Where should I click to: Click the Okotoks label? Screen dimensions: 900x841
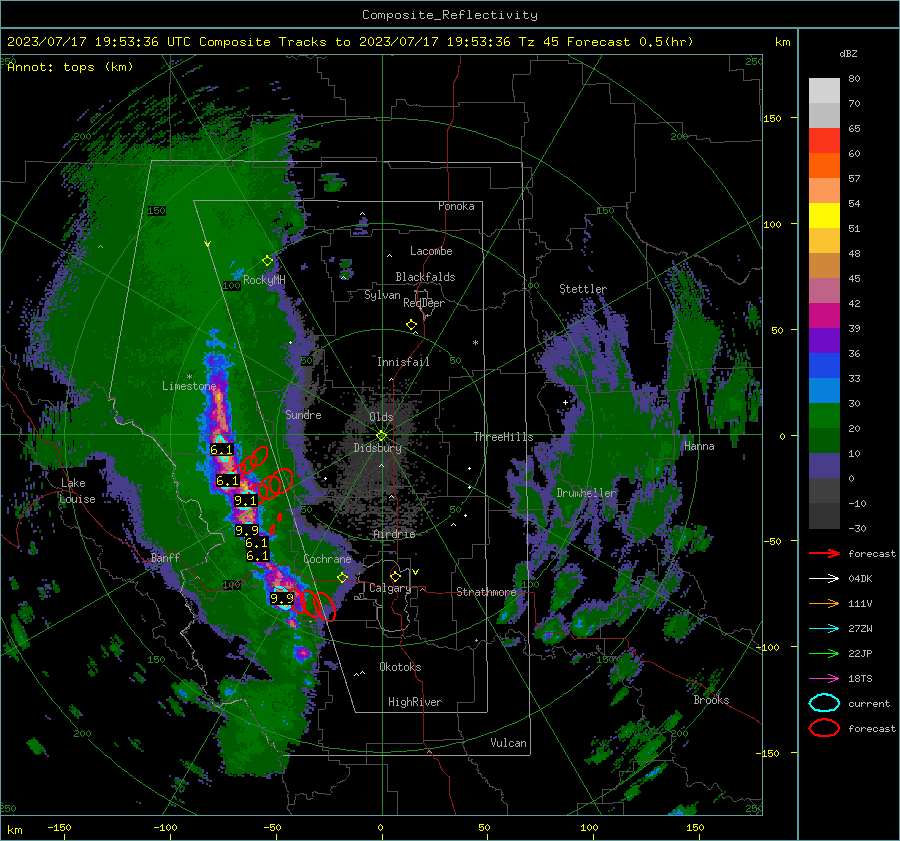[400, 667]
